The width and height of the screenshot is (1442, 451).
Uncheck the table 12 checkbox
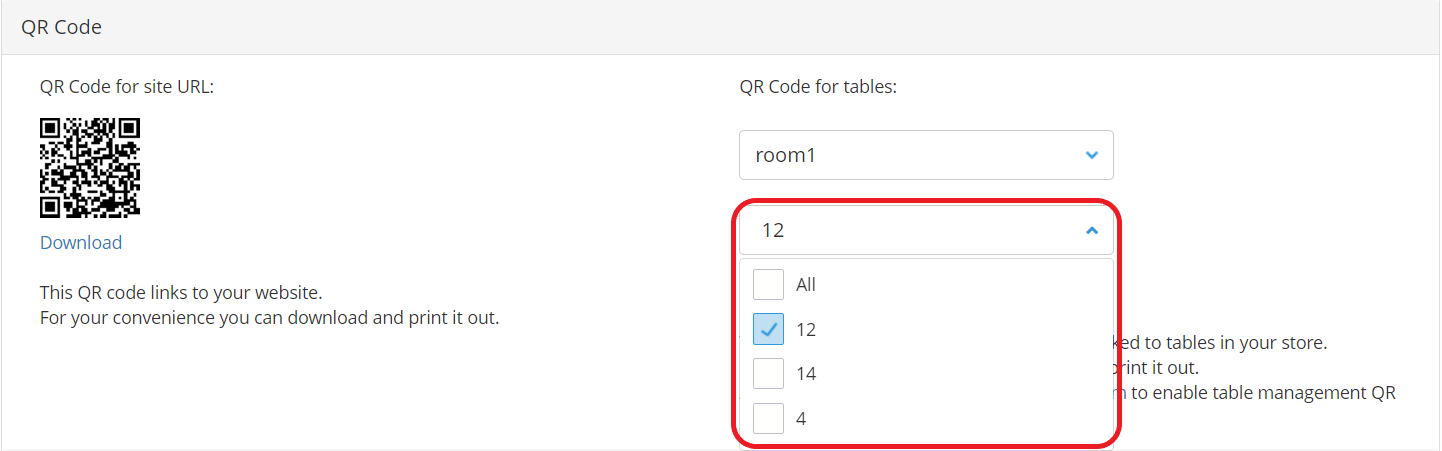point(768,329)
